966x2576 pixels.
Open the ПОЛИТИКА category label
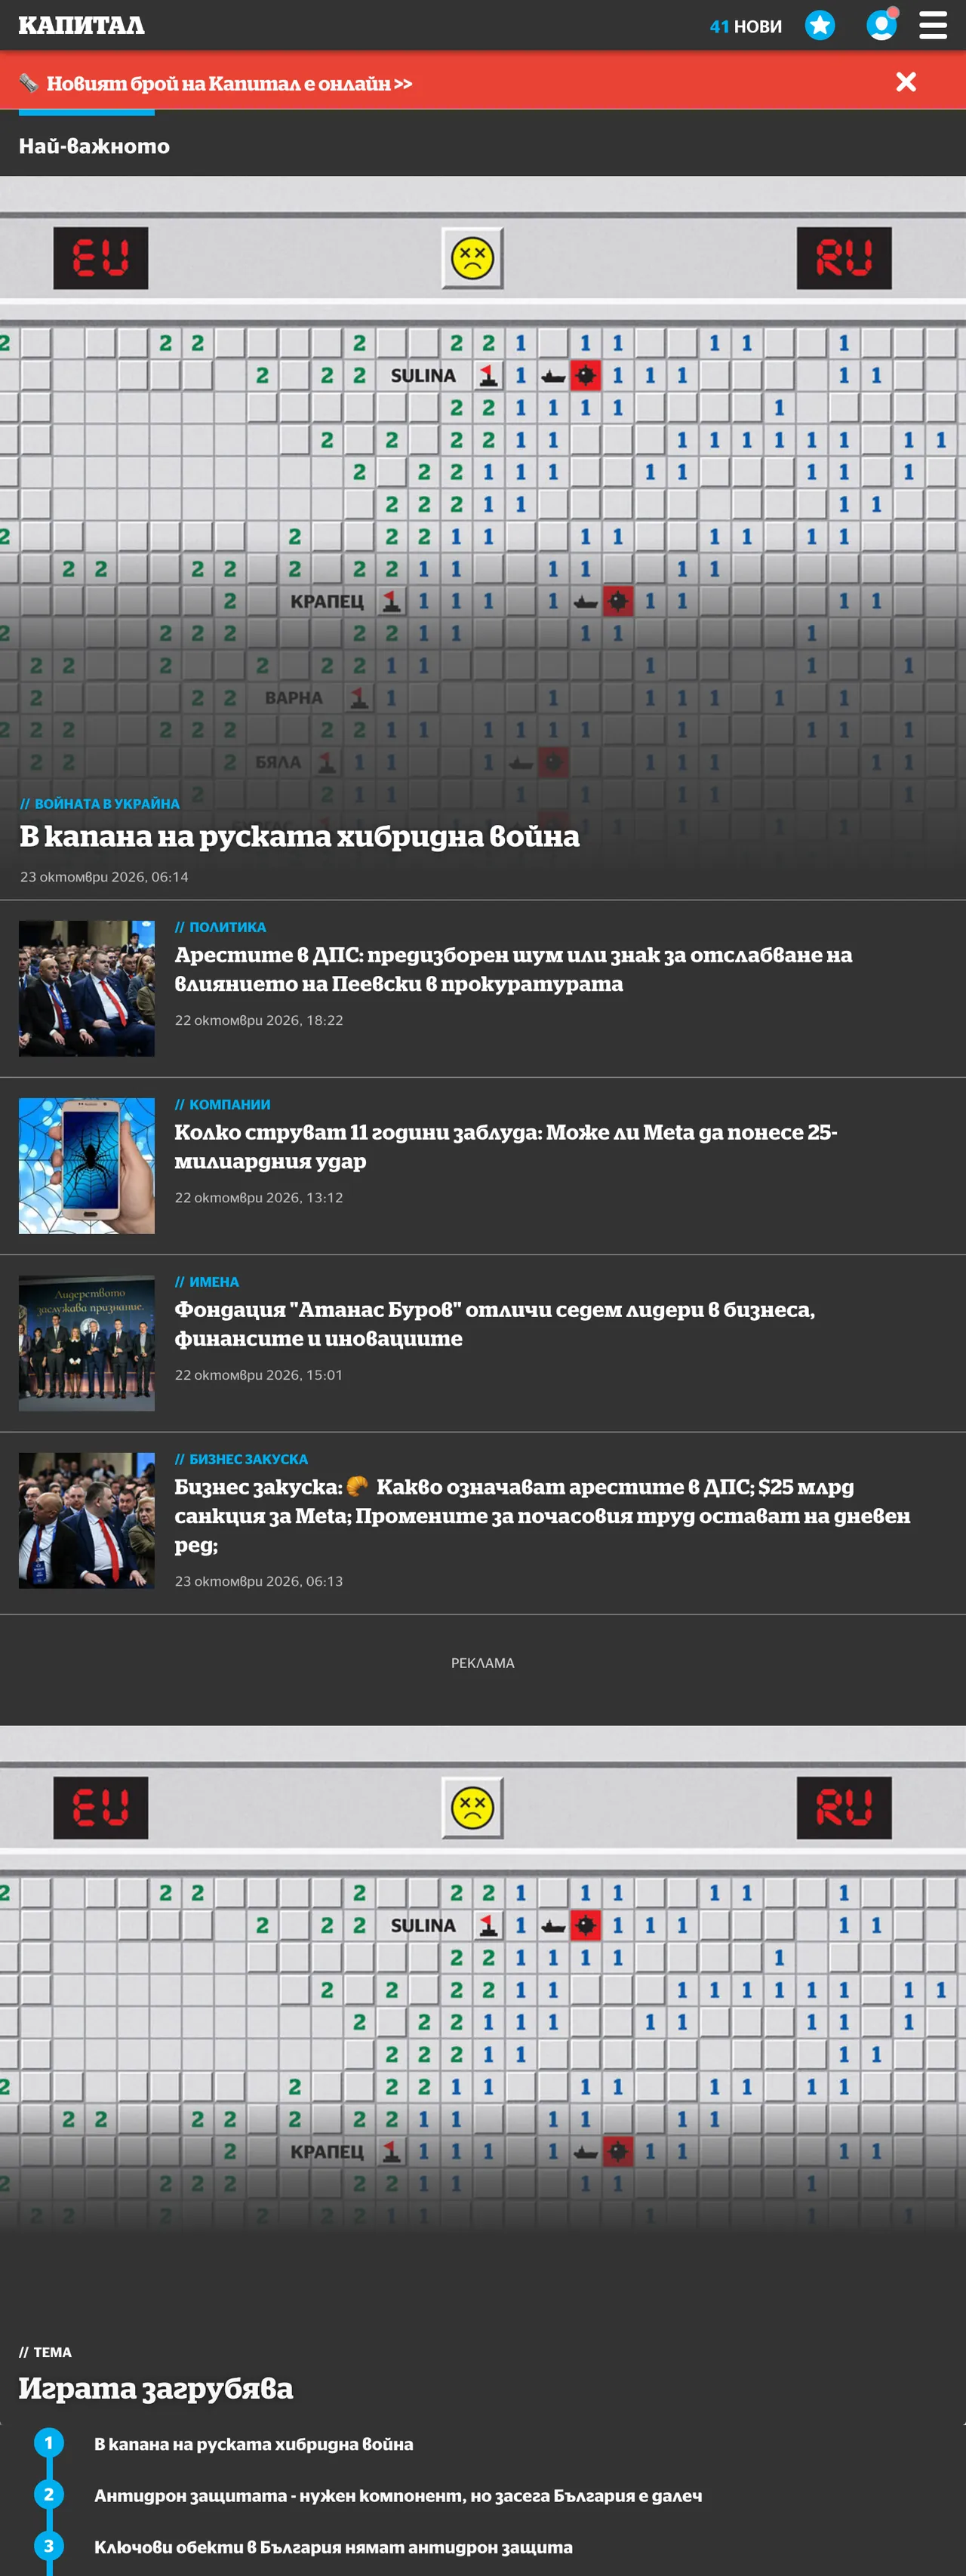[221, 927]
